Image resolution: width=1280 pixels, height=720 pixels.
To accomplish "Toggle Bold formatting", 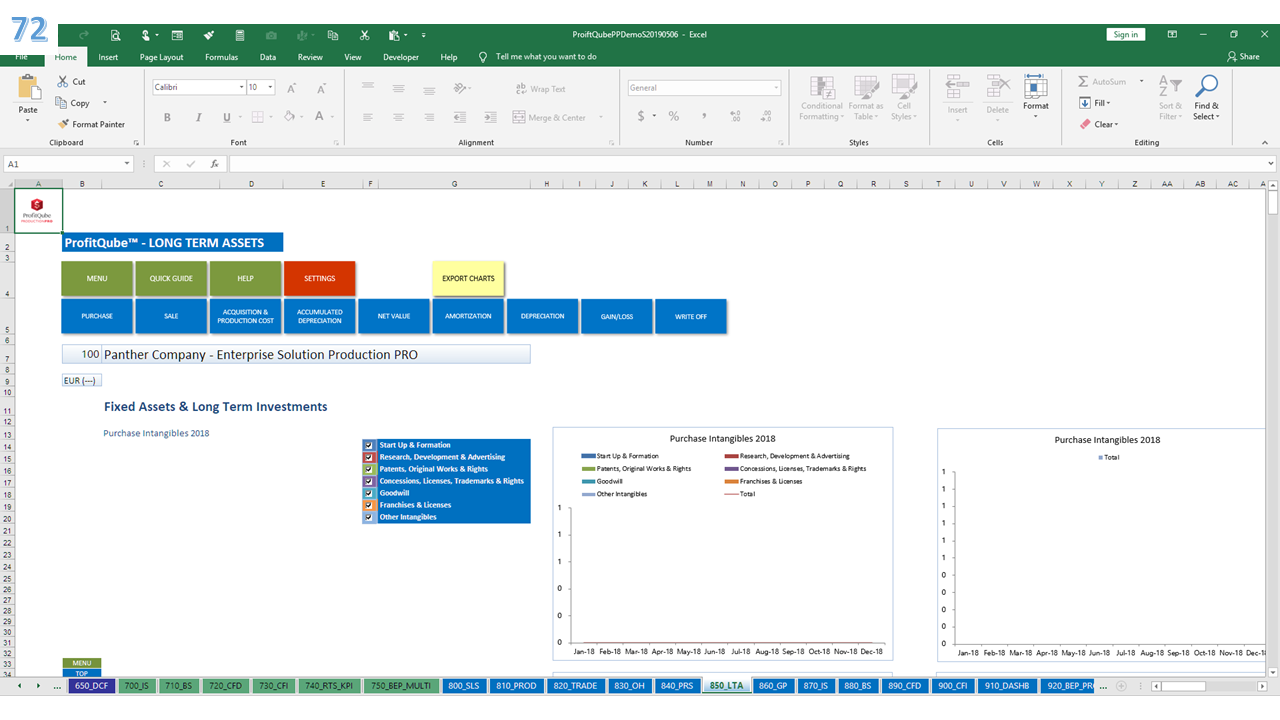I will pyautogui.click(x=167, y=117).
